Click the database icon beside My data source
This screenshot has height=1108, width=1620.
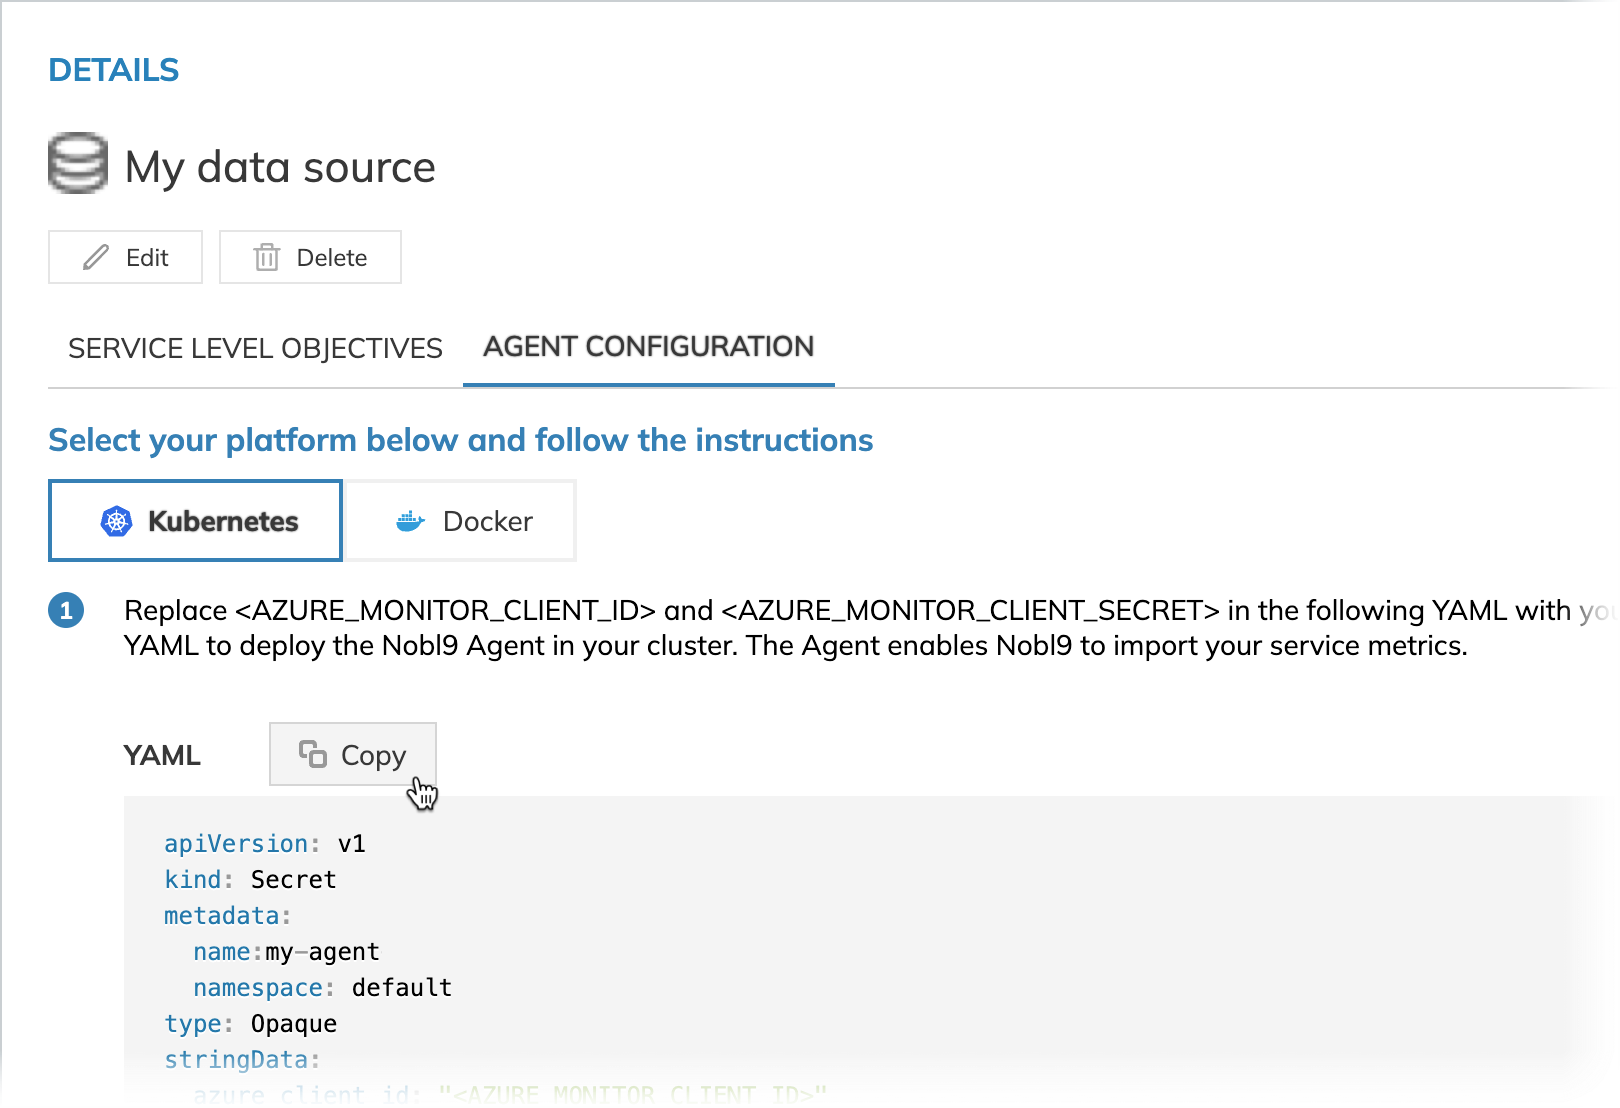point(78,163)
